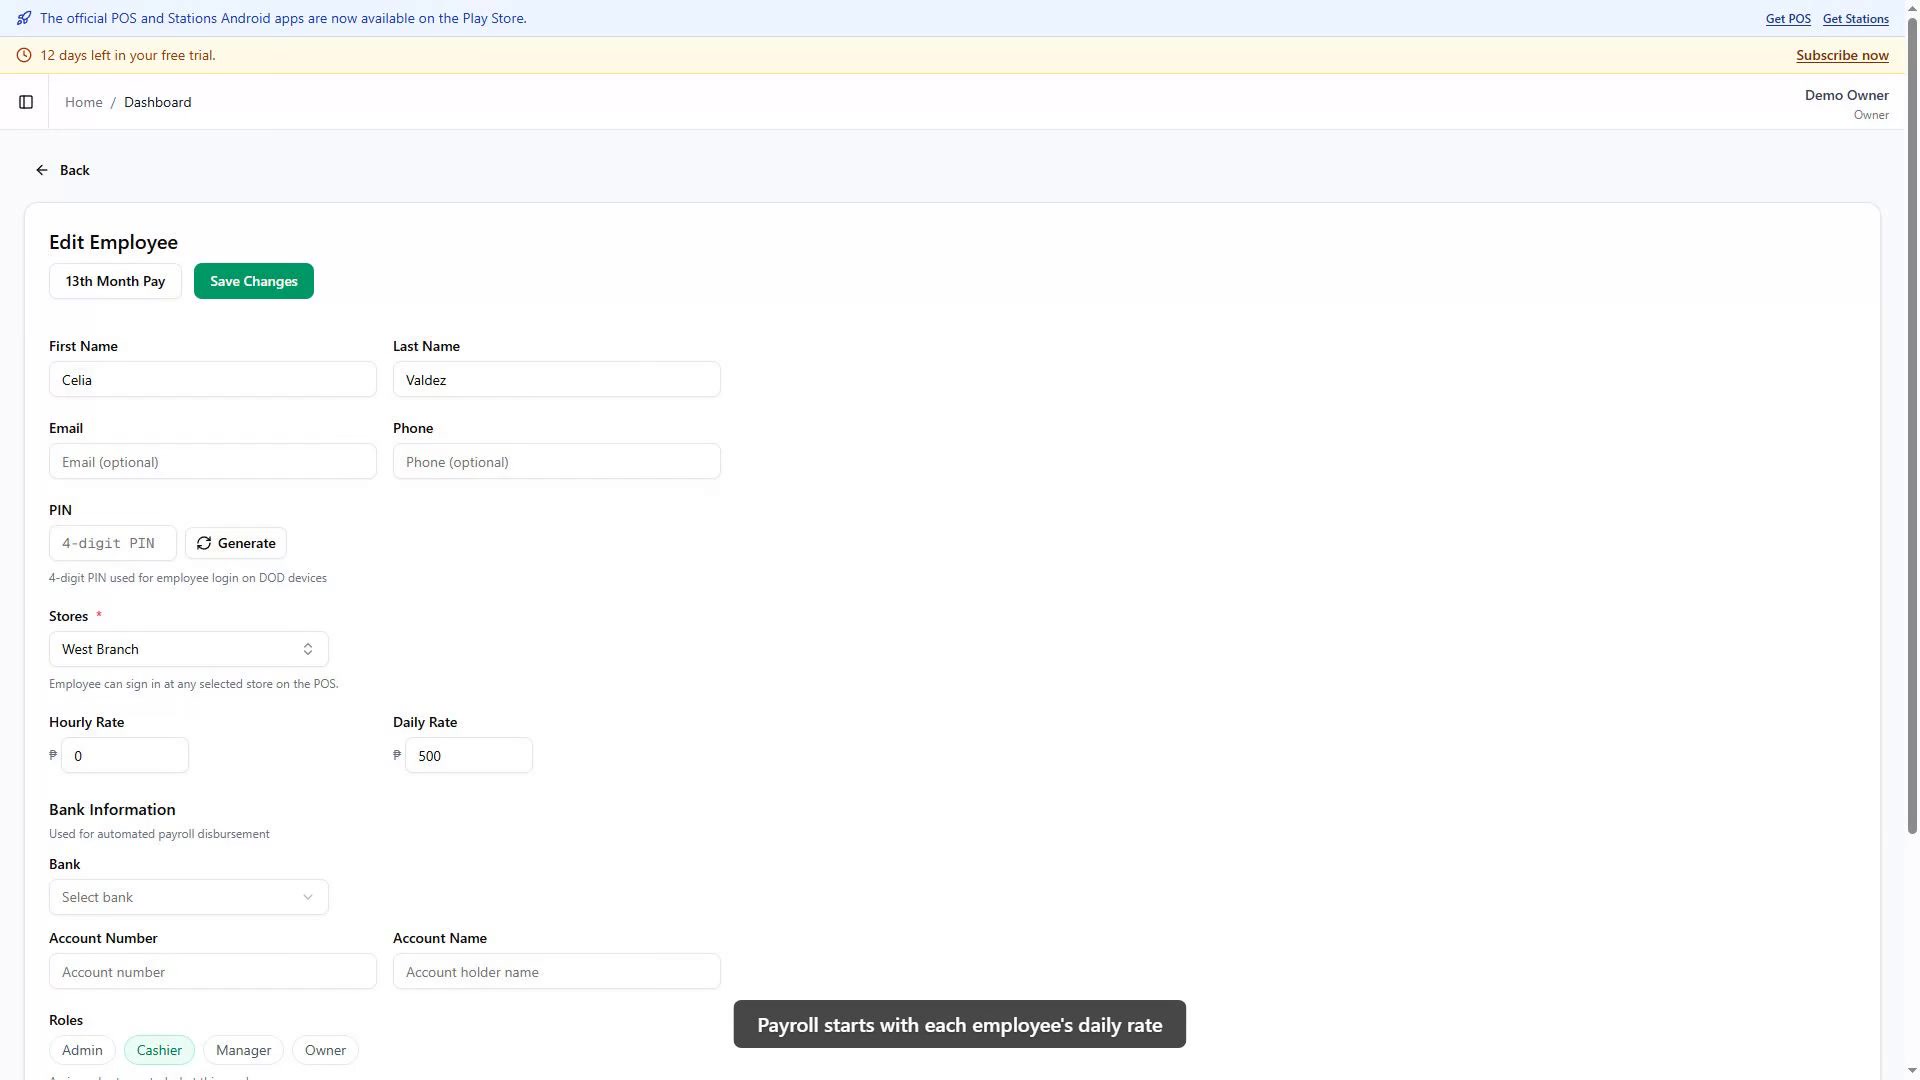Open the Stores West Branch dropdown
Screen dimensions: 1920x1080
[x=188, y=649]
